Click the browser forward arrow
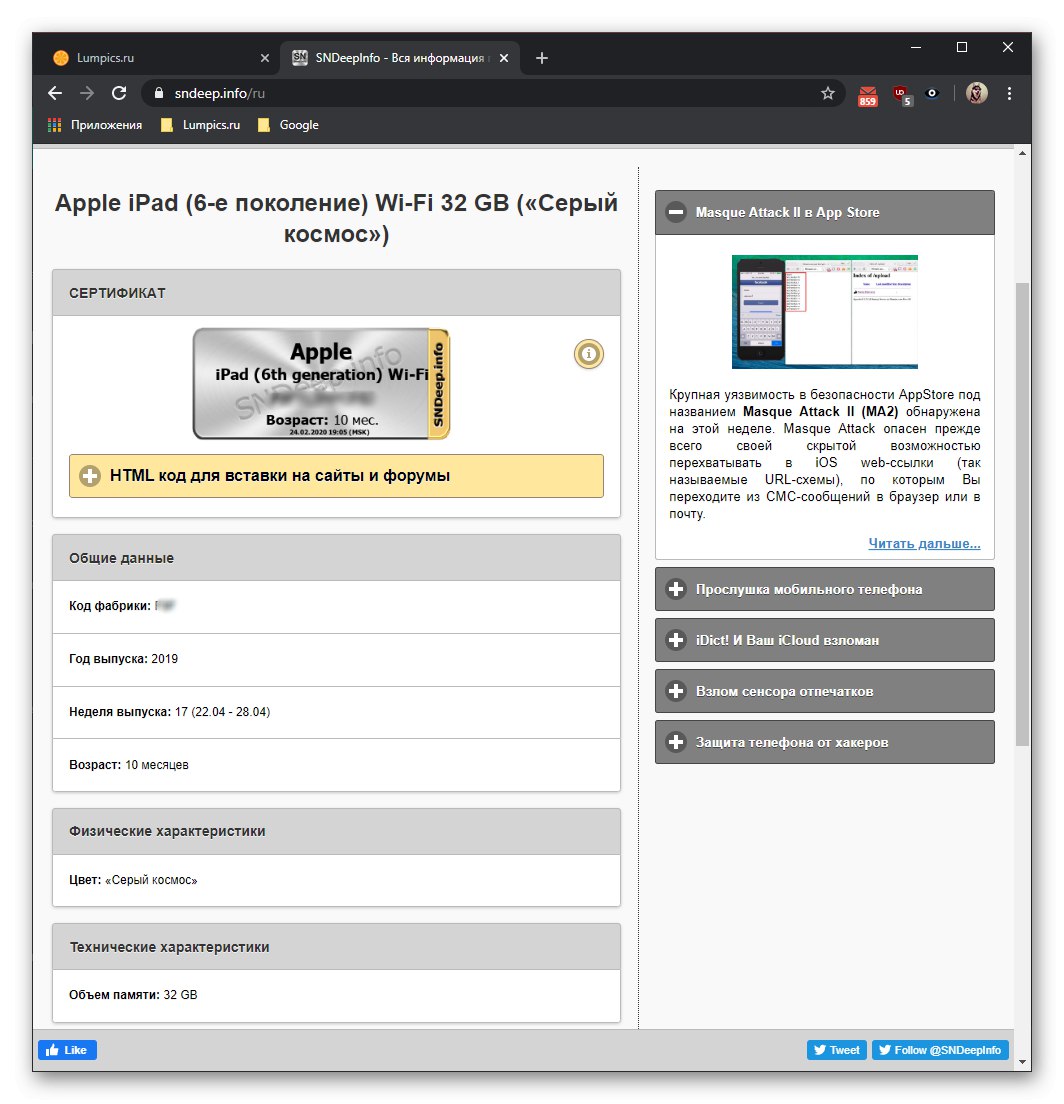 pyautogui.click(x=87, y=94)
